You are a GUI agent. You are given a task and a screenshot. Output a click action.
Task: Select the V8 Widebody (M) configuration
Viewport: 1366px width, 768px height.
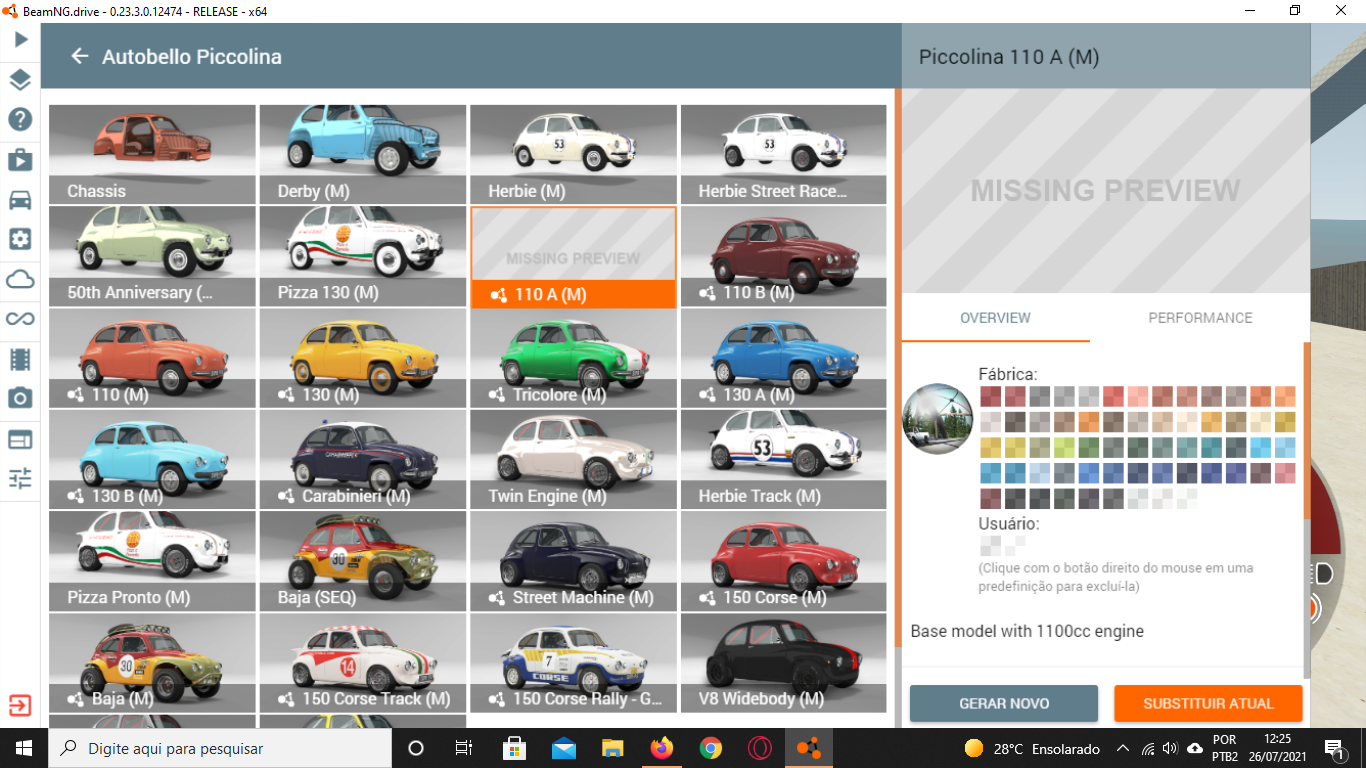click(784, 663)
